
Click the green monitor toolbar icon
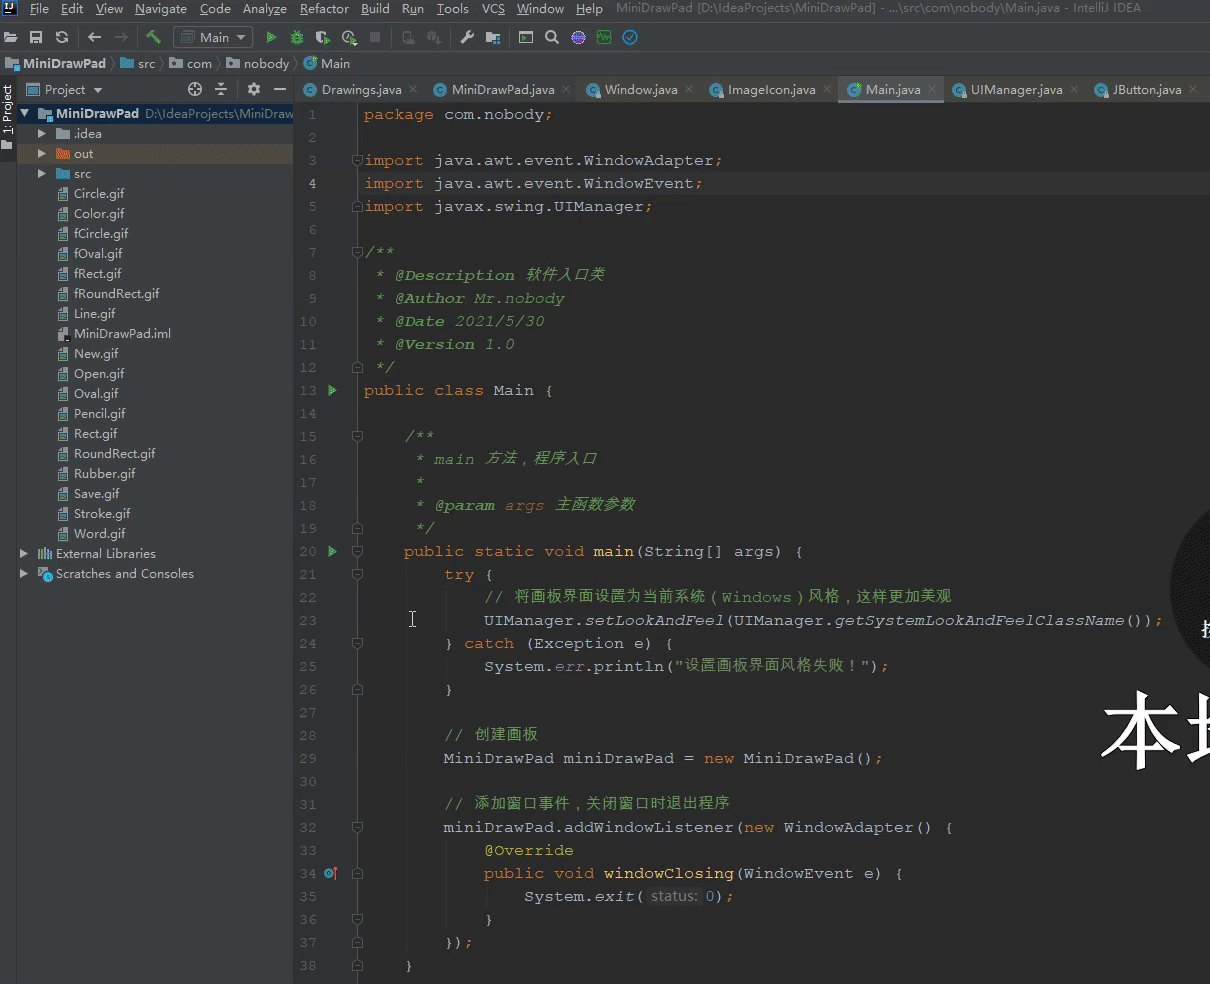tap(604, 37)
